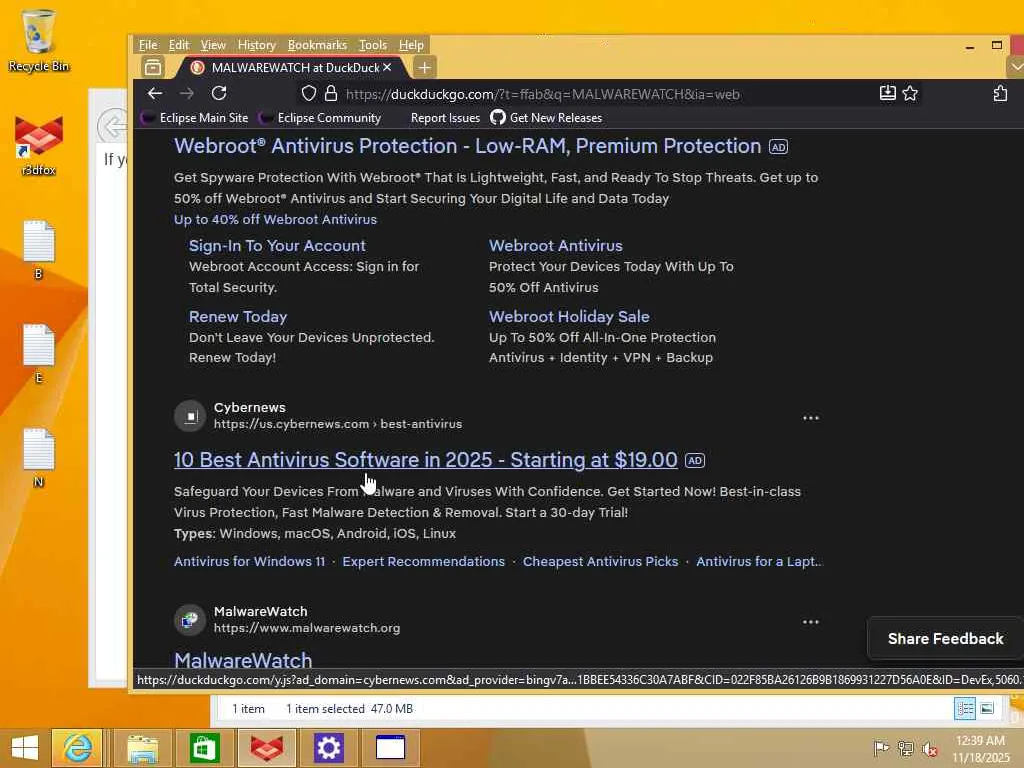Click the browser Back arrow

(155, 93)
